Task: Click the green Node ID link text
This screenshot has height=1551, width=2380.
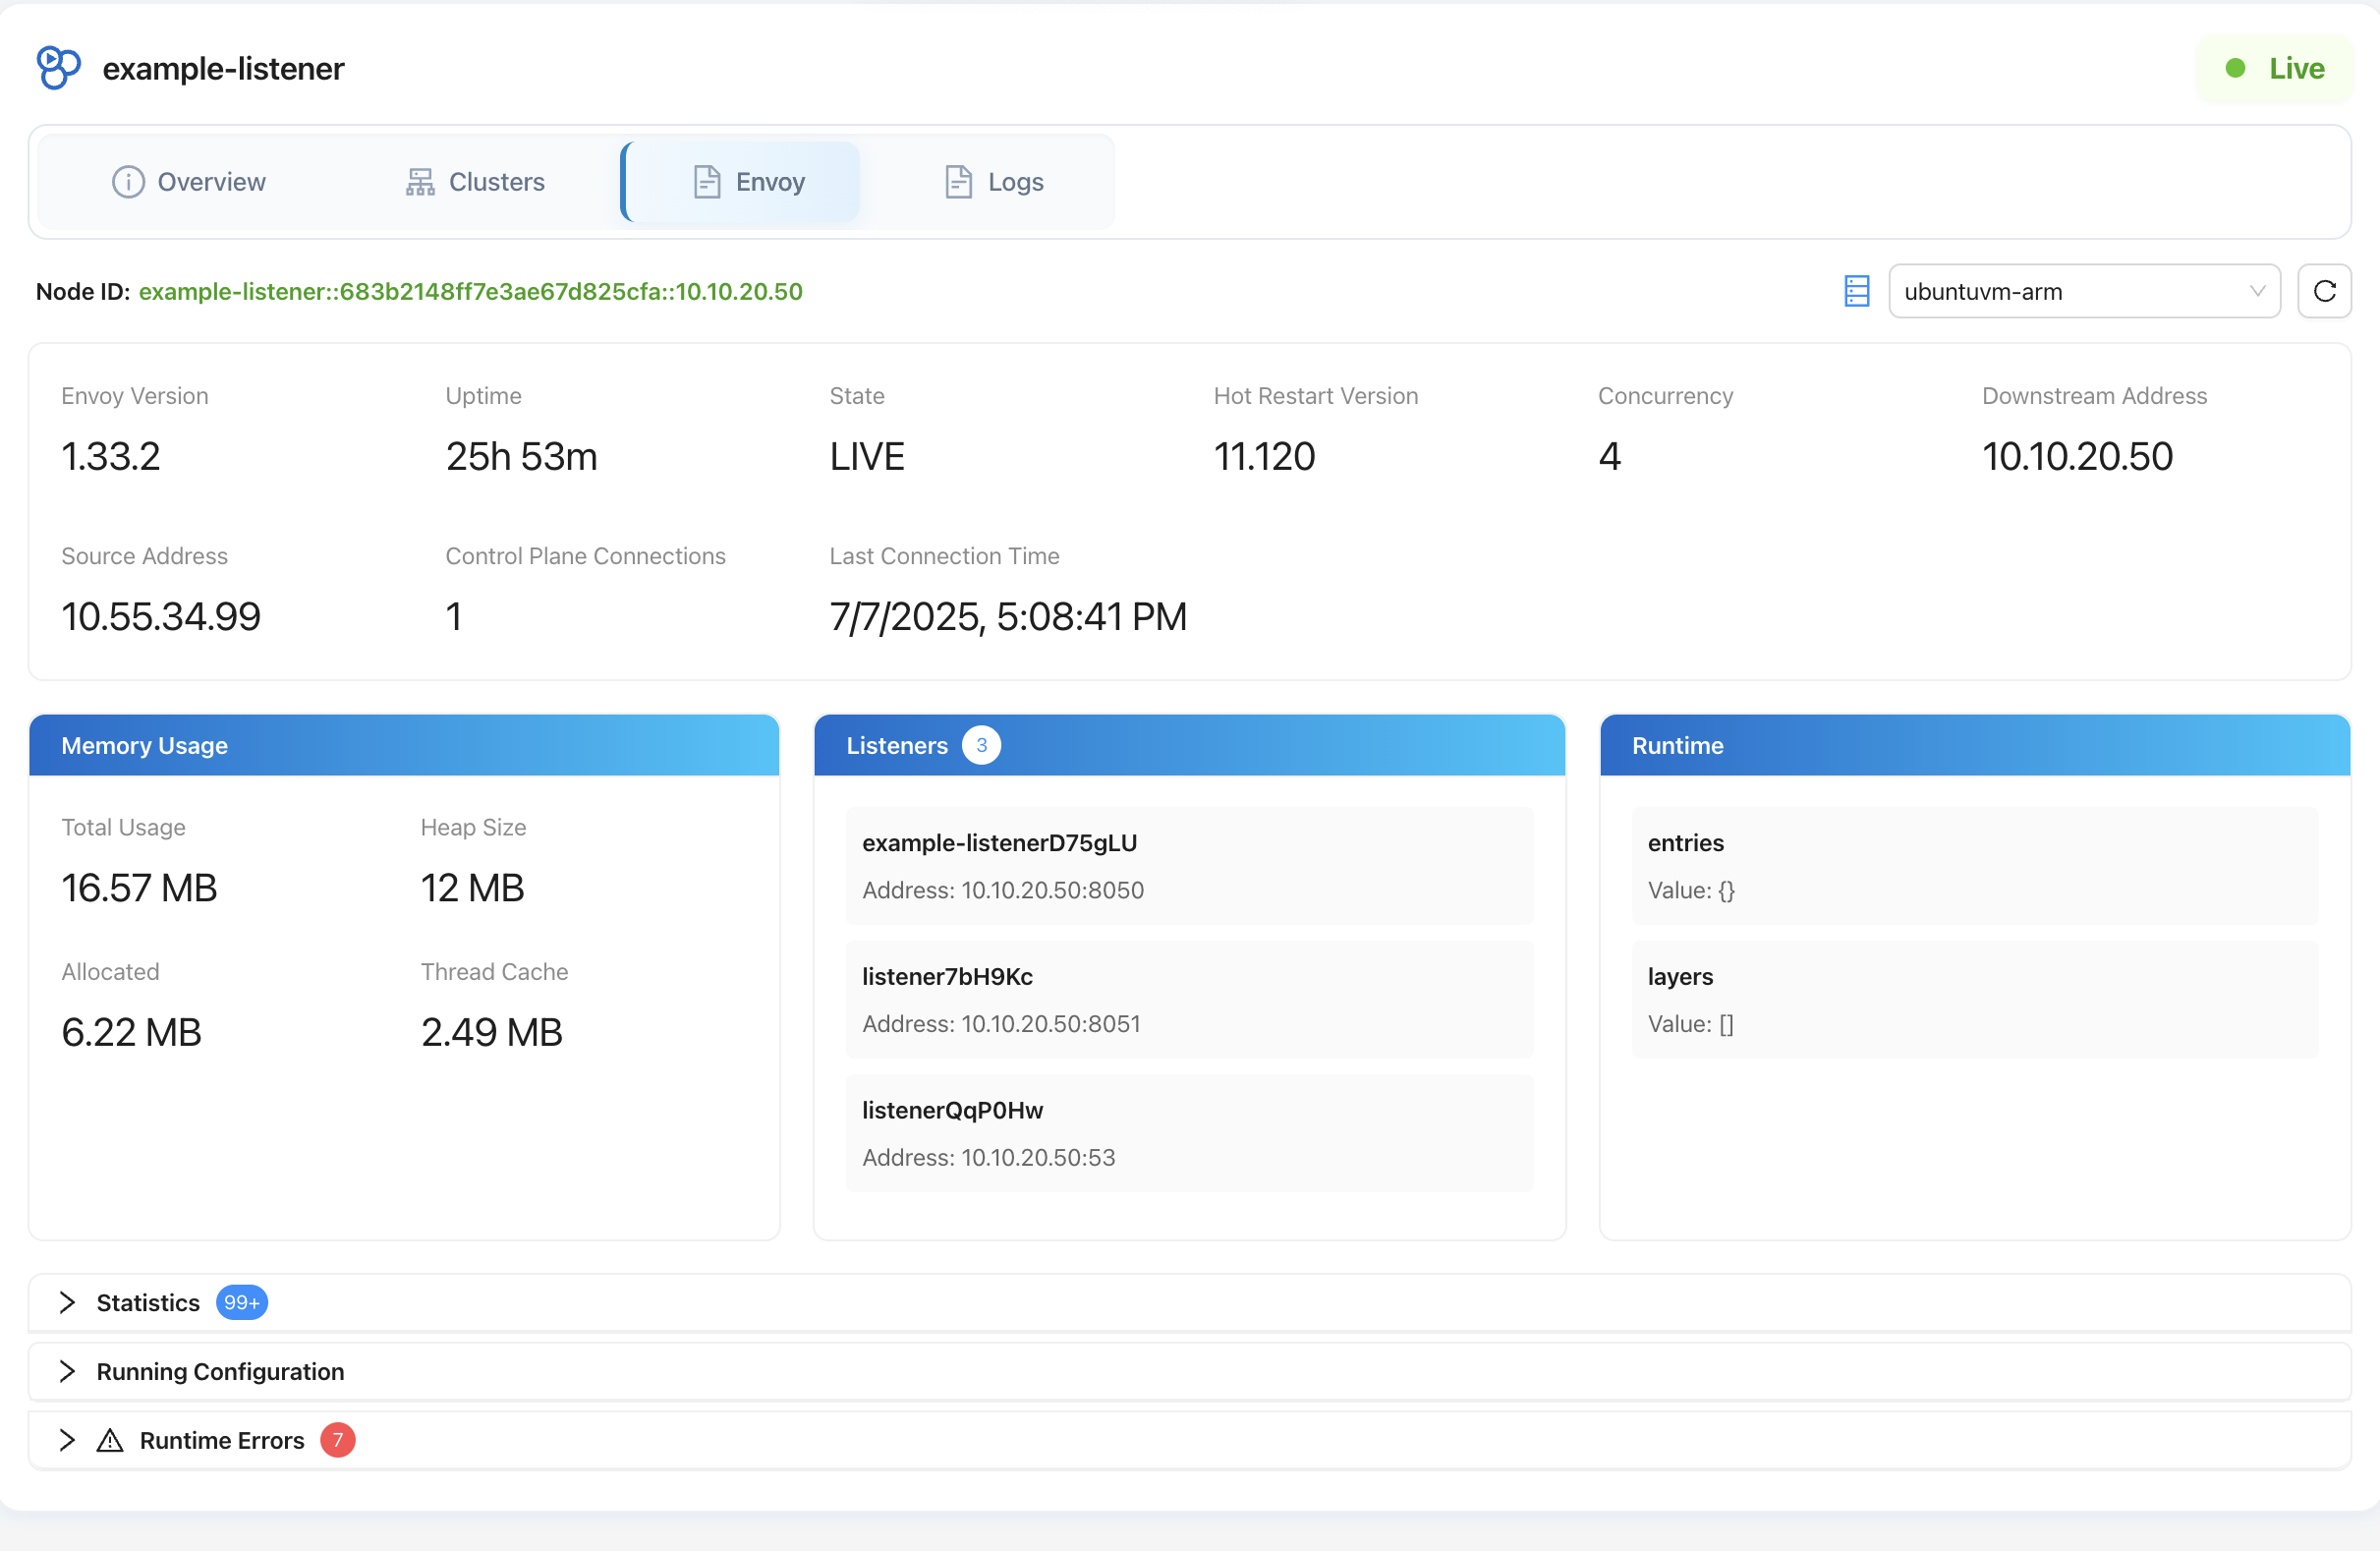Action: pyautogui.click(x=470, y=291)
